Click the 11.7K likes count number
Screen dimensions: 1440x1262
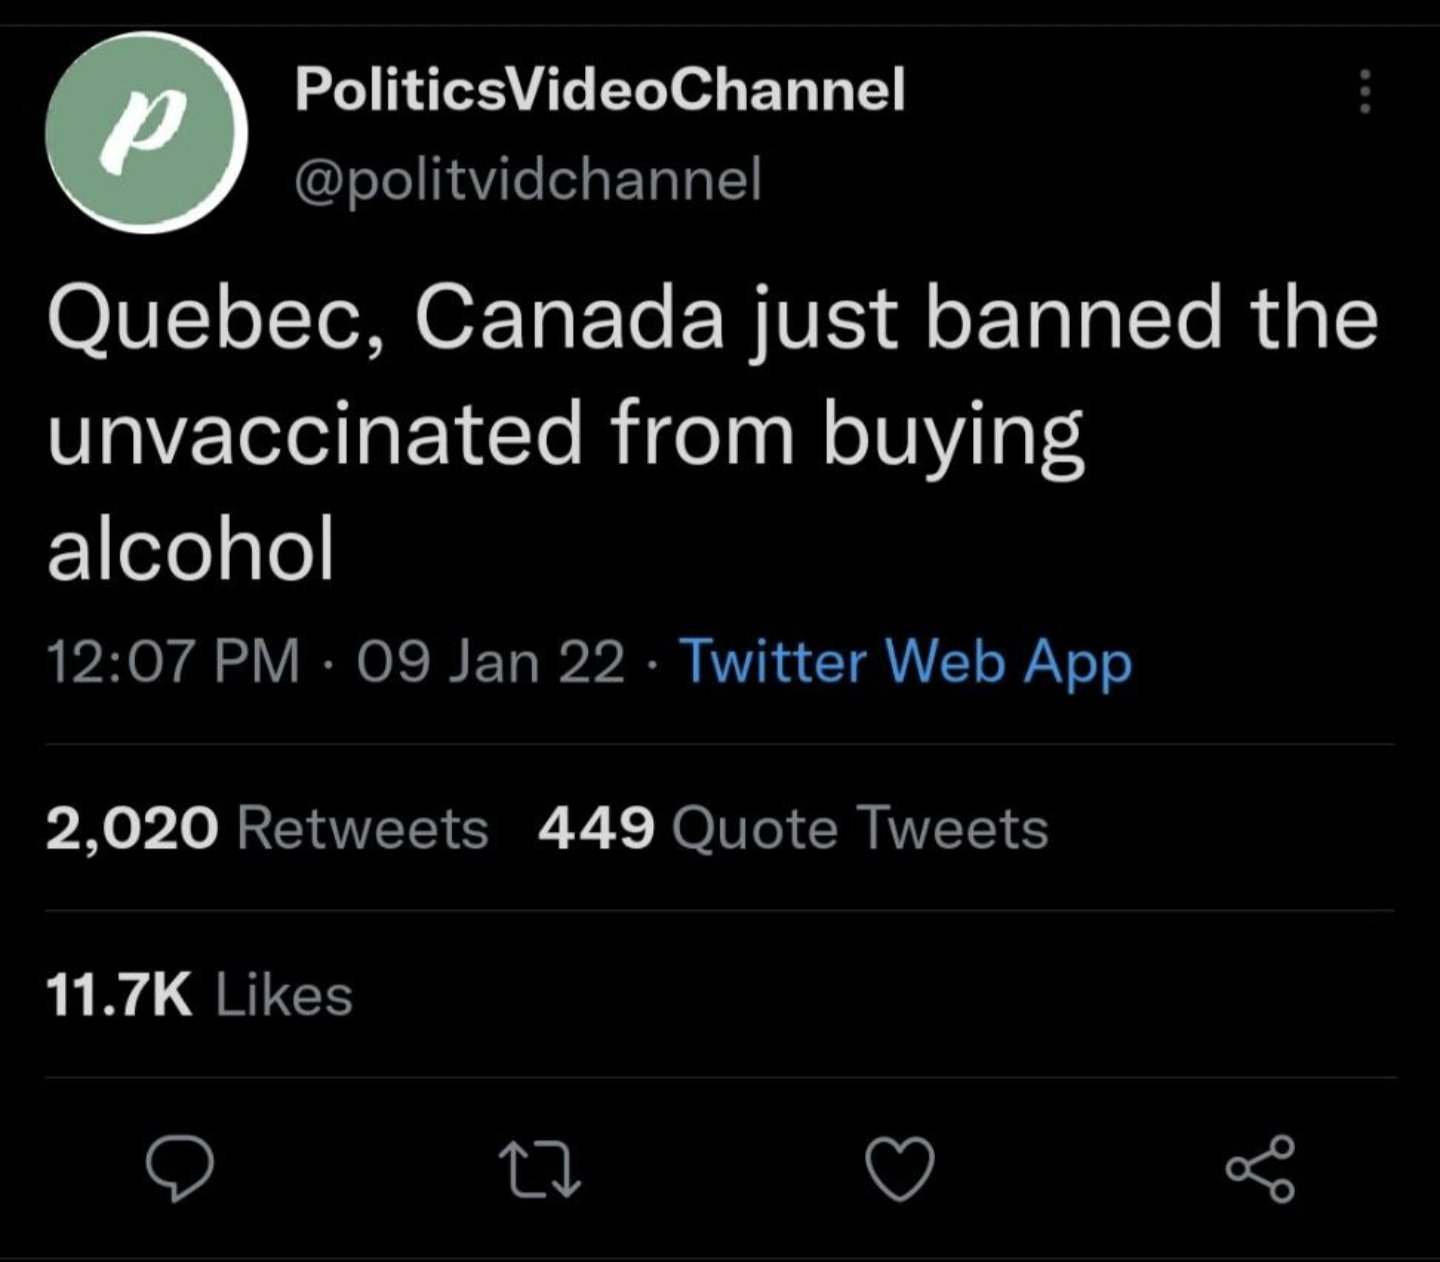119,995
